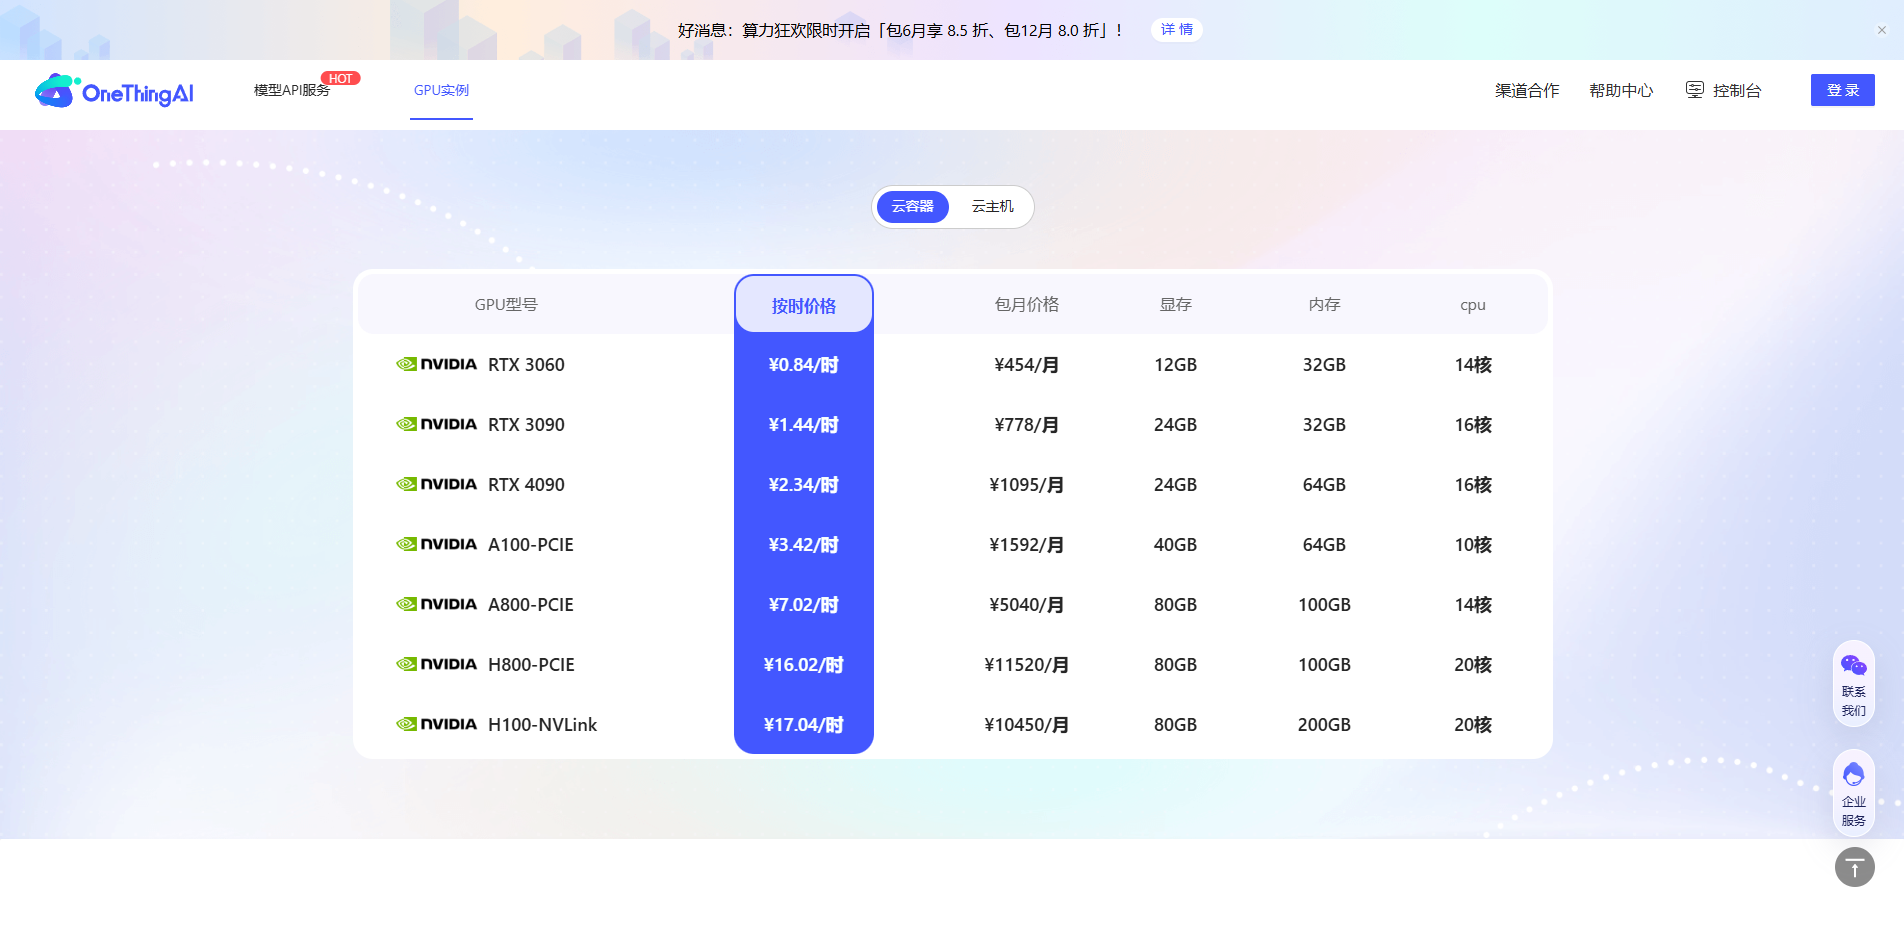
Task: Click the ¥1095/月 monthly price
Action: point(1027,485)
